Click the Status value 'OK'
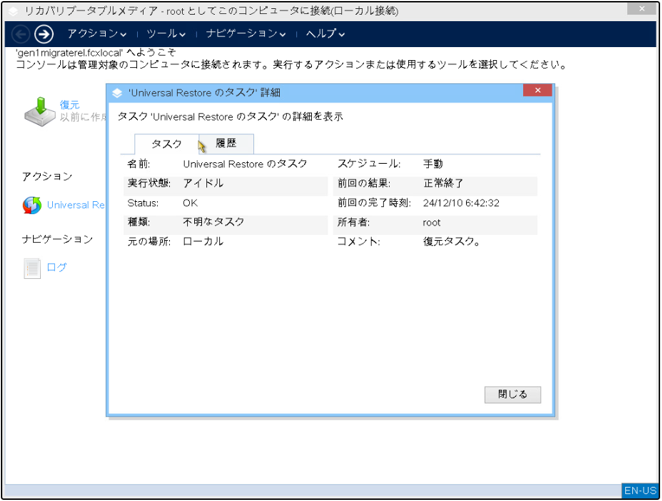Viewport: 662px width, 501px height. (x=190, y=203)
